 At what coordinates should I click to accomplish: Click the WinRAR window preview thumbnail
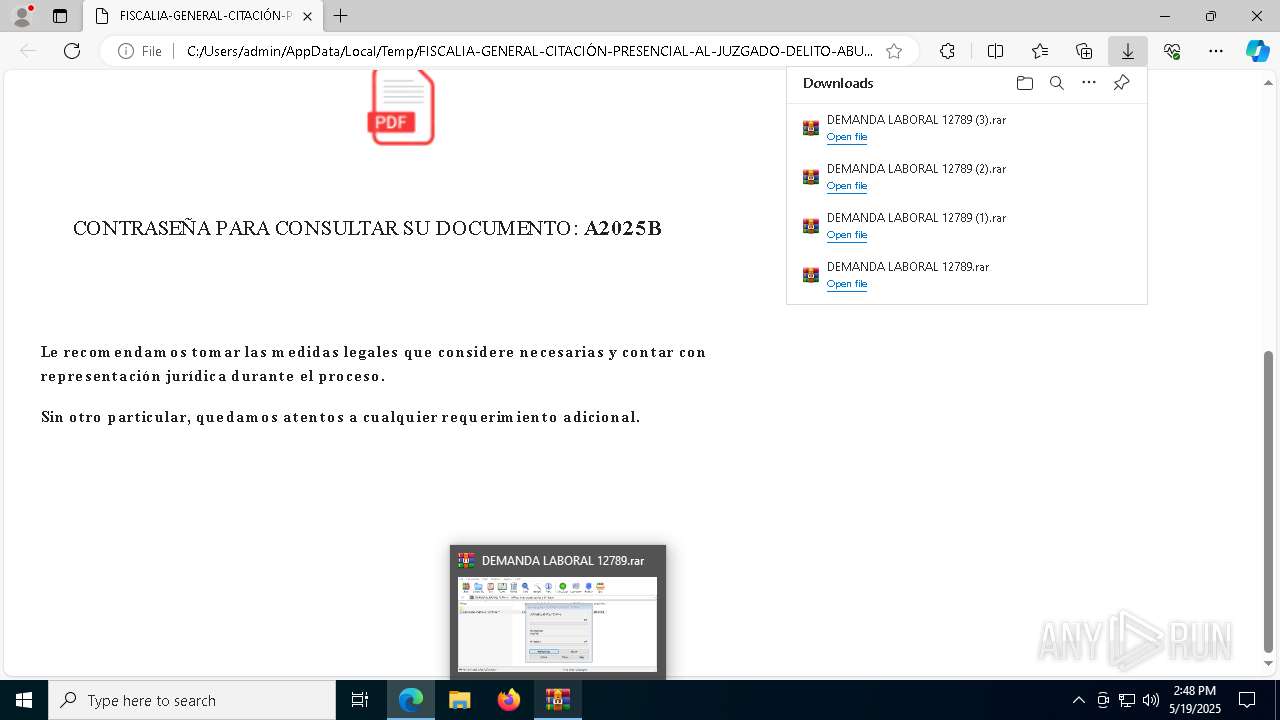tap(557, 624)
